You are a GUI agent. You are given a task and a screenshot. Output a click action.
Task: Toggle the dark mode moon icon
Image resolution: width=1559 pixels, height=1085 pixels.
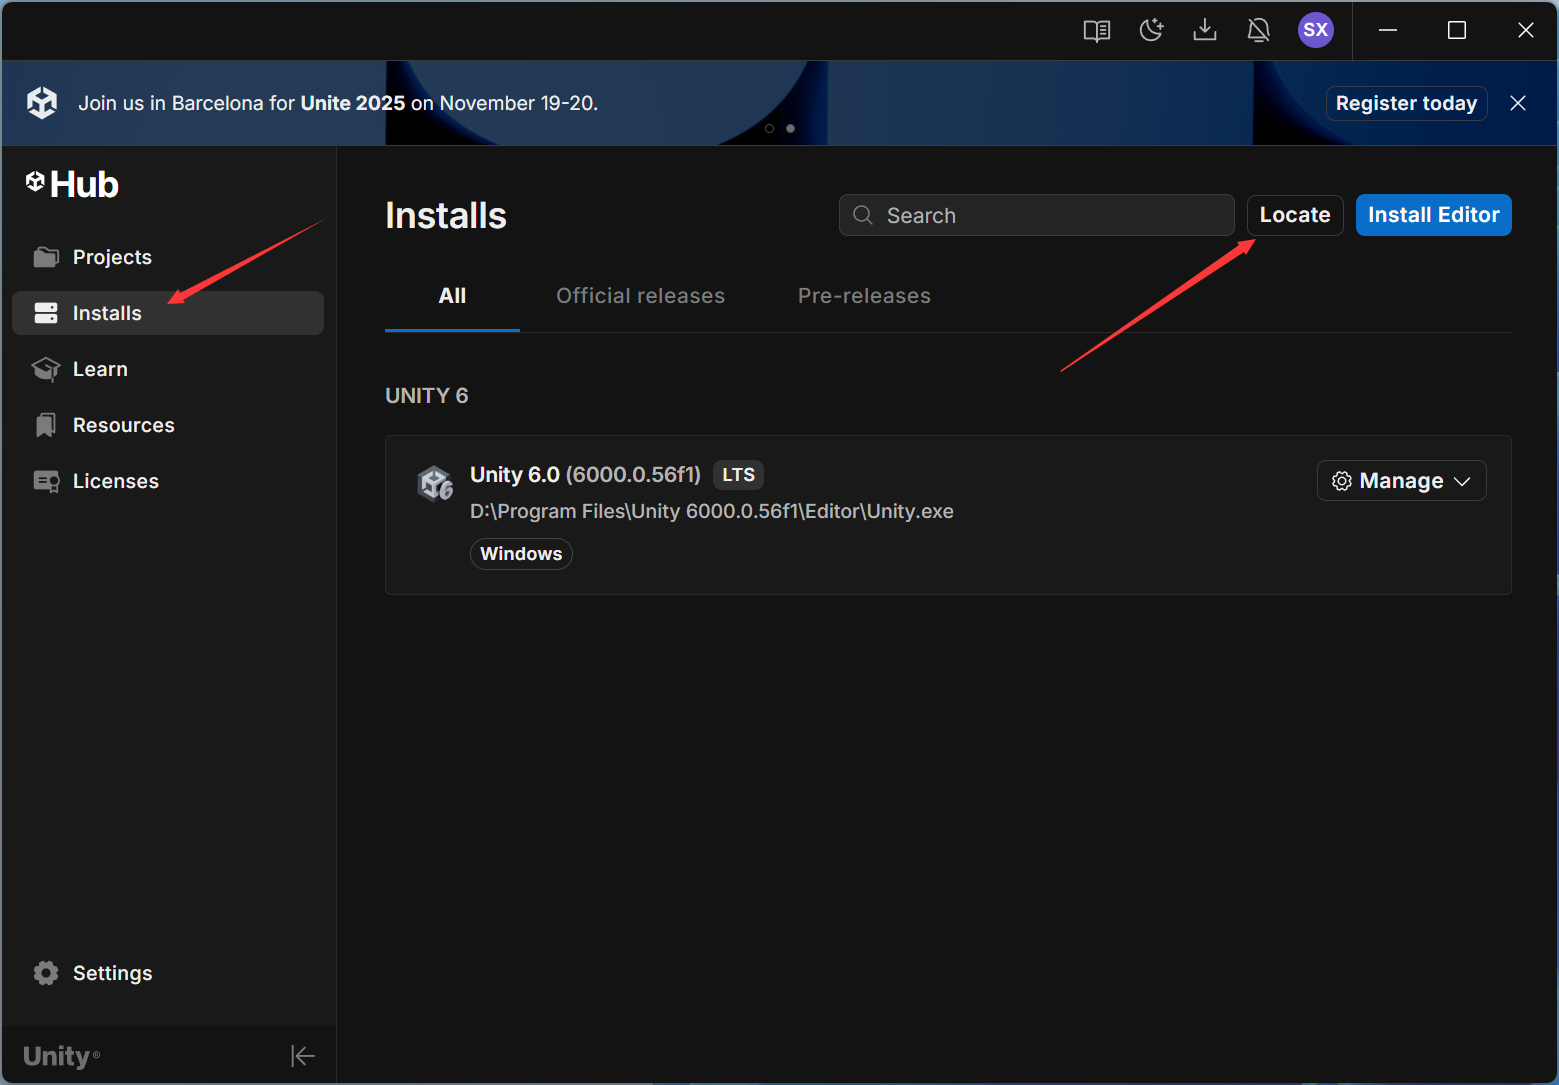point(1151,30)
